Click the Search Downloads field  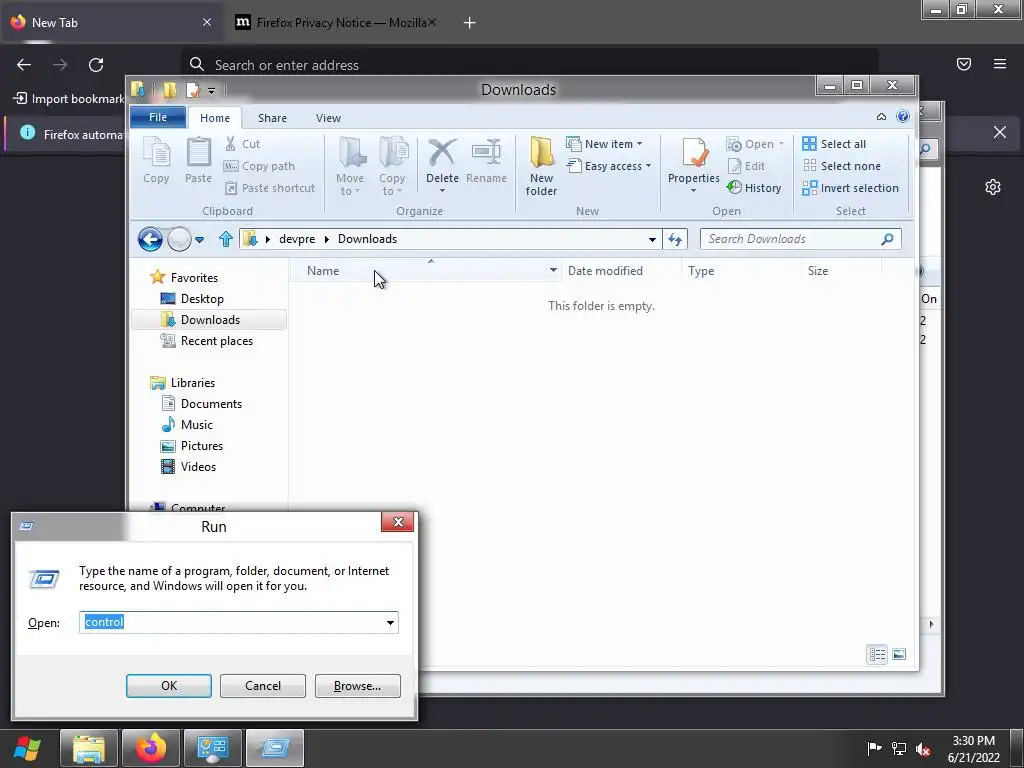801,239
